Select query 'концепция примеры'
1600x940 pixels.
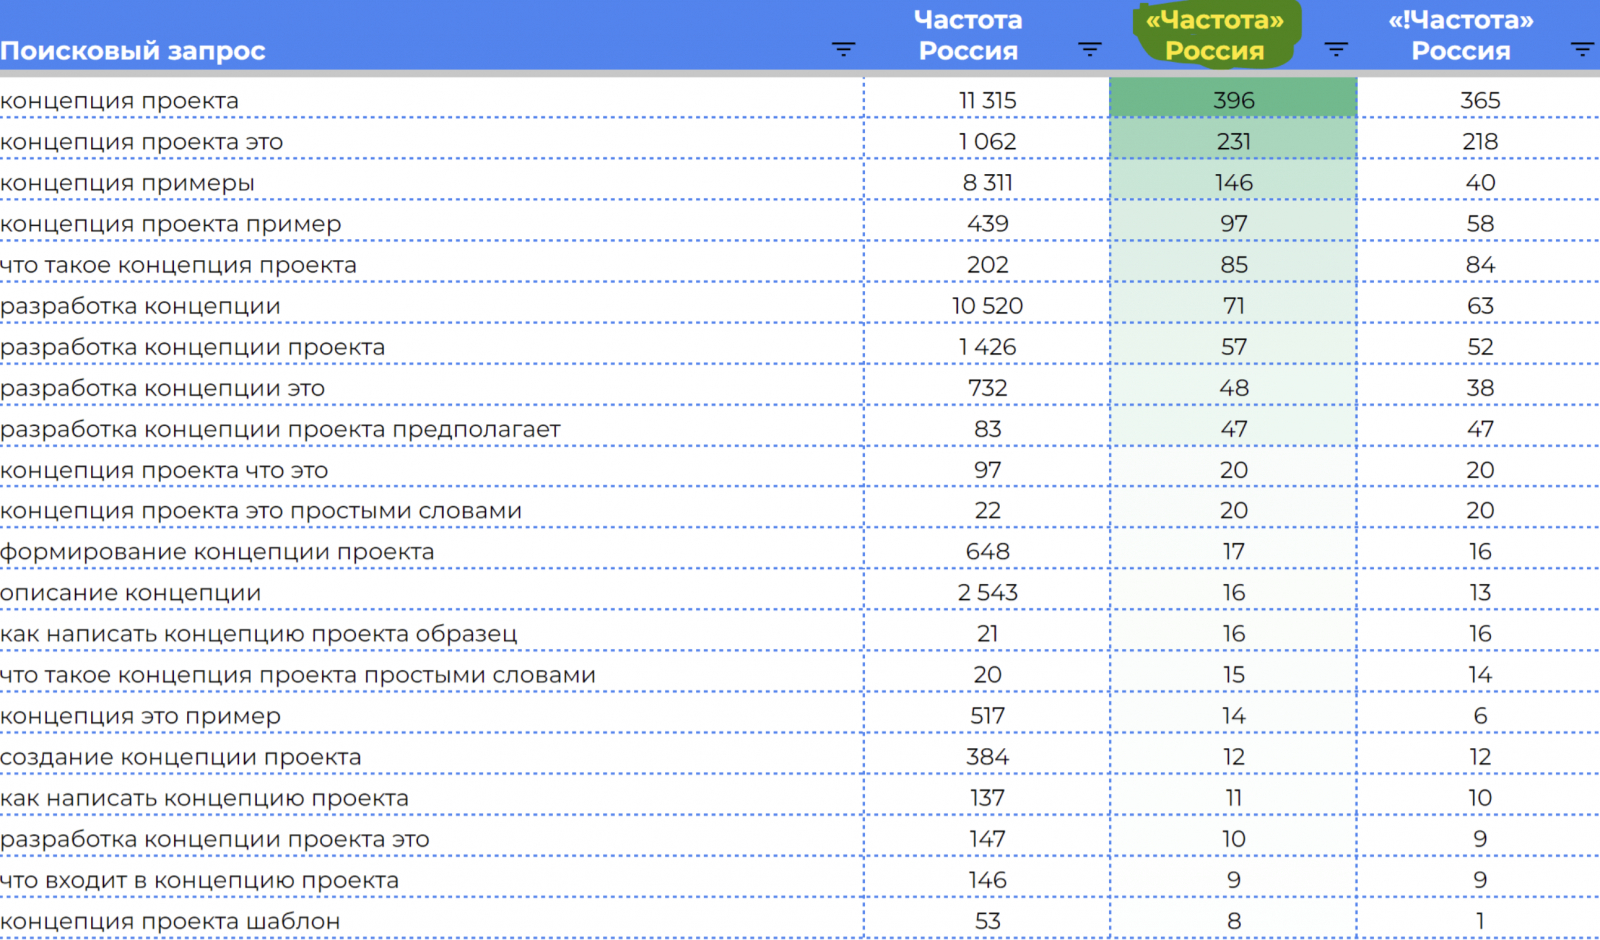[x=128, y=183]
